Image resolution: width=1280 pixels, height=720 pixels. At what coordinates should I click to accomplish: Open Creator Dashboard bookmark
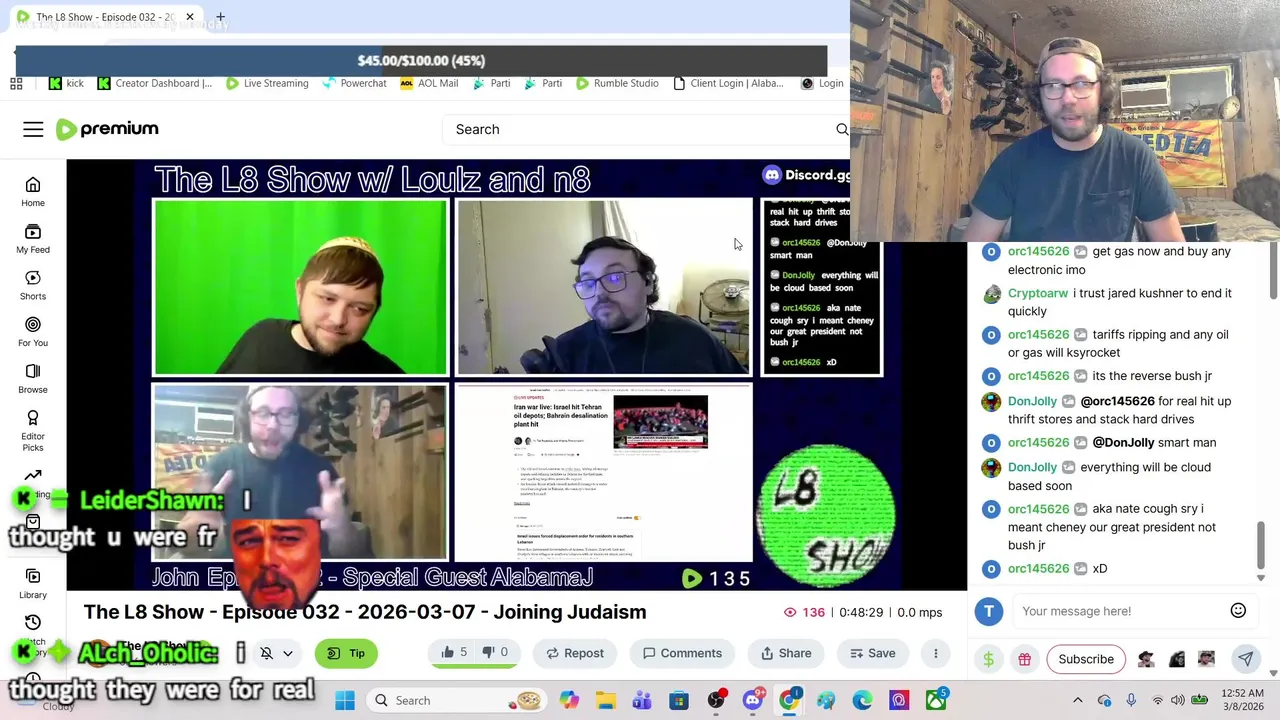coord(154,83)
